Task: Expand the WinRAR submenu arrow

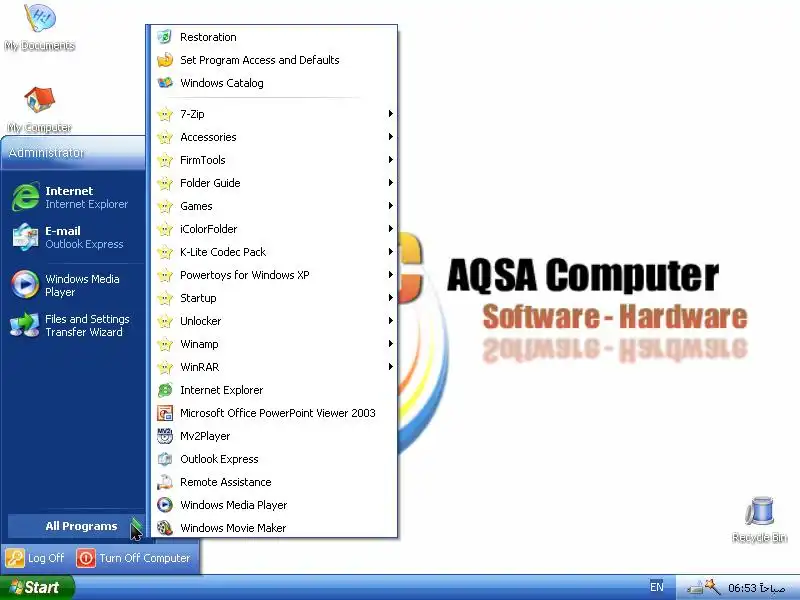Action: [x=390, y=367]
